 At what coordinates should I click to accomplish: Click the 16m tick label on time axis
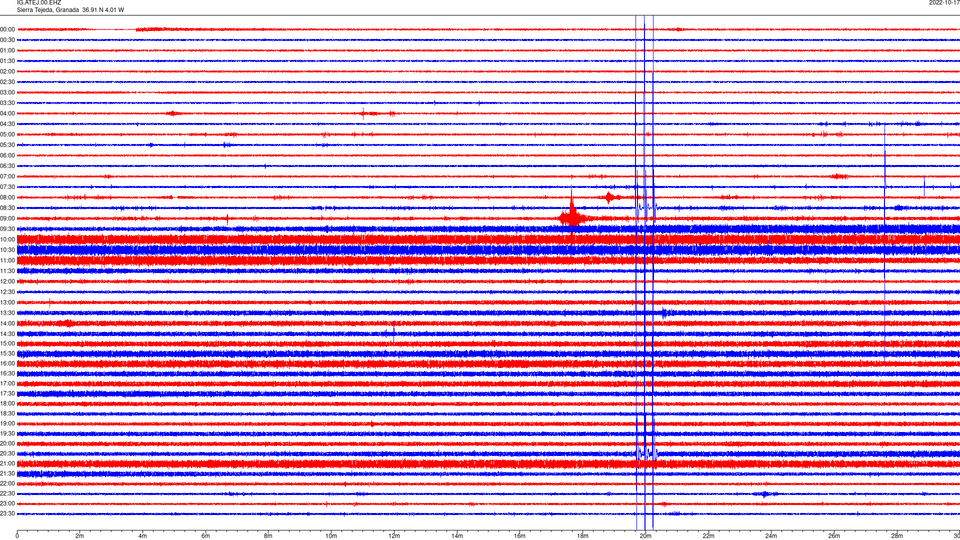coord(520,536)
